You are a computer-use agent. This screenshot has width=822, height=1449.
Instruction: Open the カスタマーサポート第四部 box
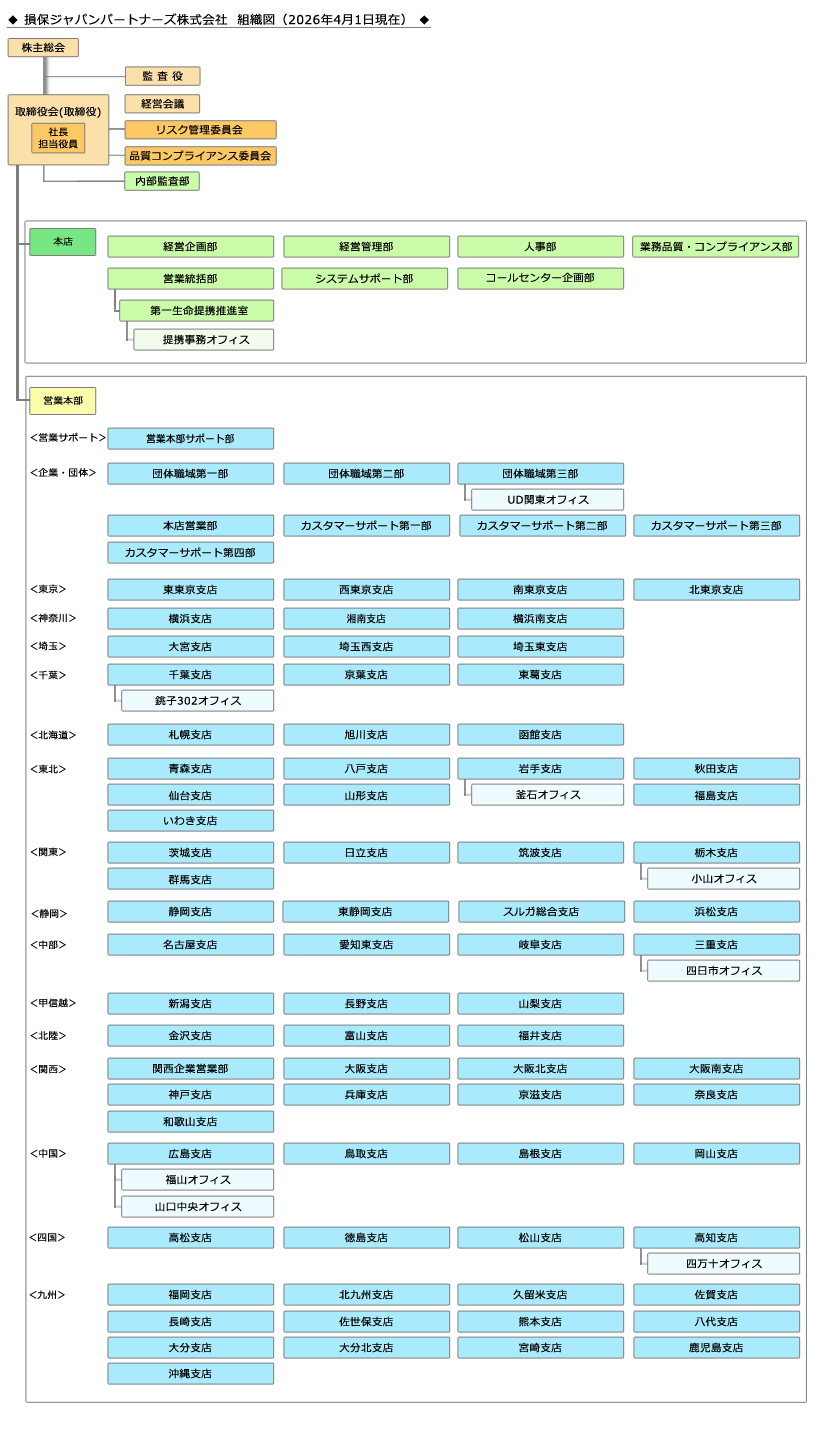(190, 552)
